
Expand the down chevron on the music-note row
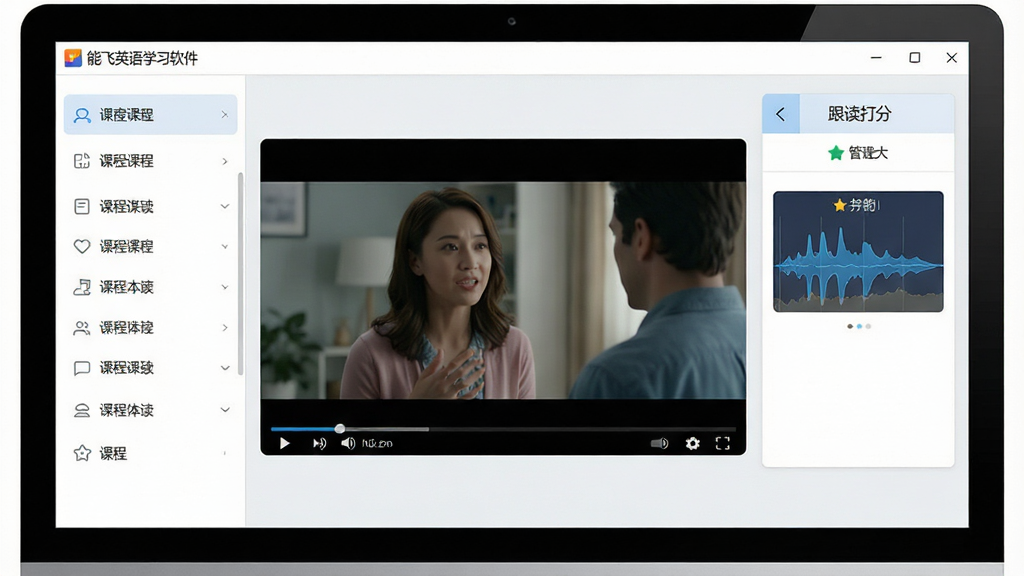pos(225,287)
